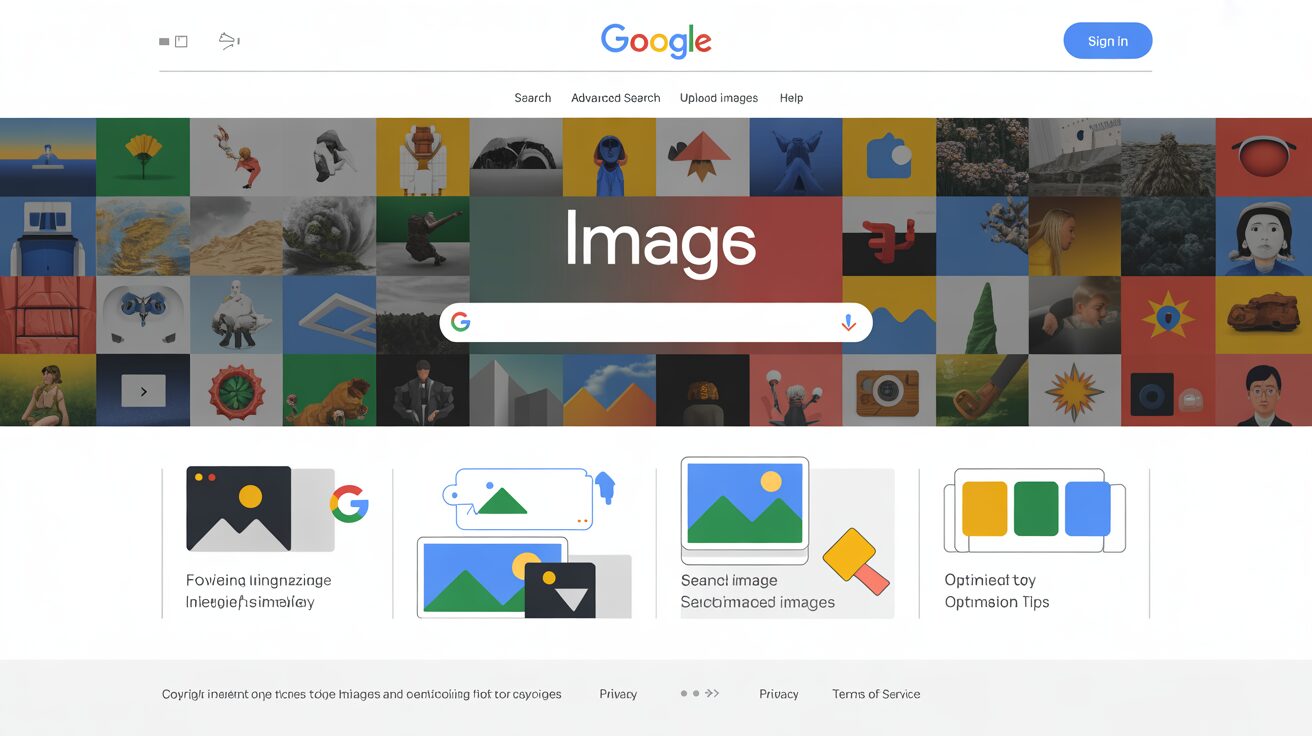Image resolution: width=1312 pixels, height=736 pixels.
Task: Open the red pipe shape on black thumbnail
Action: (889, 236)
